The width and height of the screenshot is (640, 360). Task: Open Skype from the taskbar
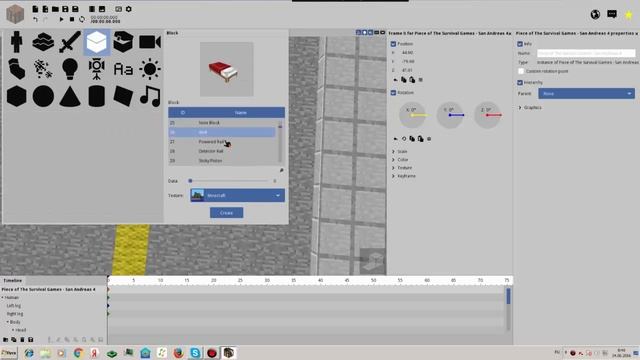(195, 353)
